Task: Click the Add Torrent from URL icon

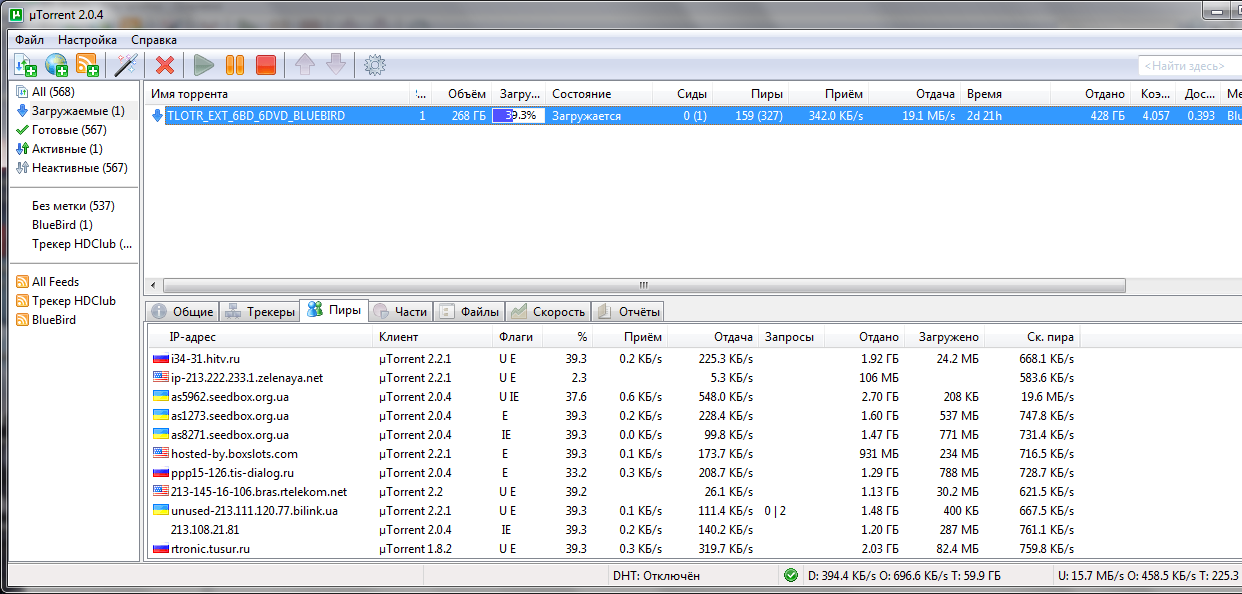Action: (x=56, y=65)
